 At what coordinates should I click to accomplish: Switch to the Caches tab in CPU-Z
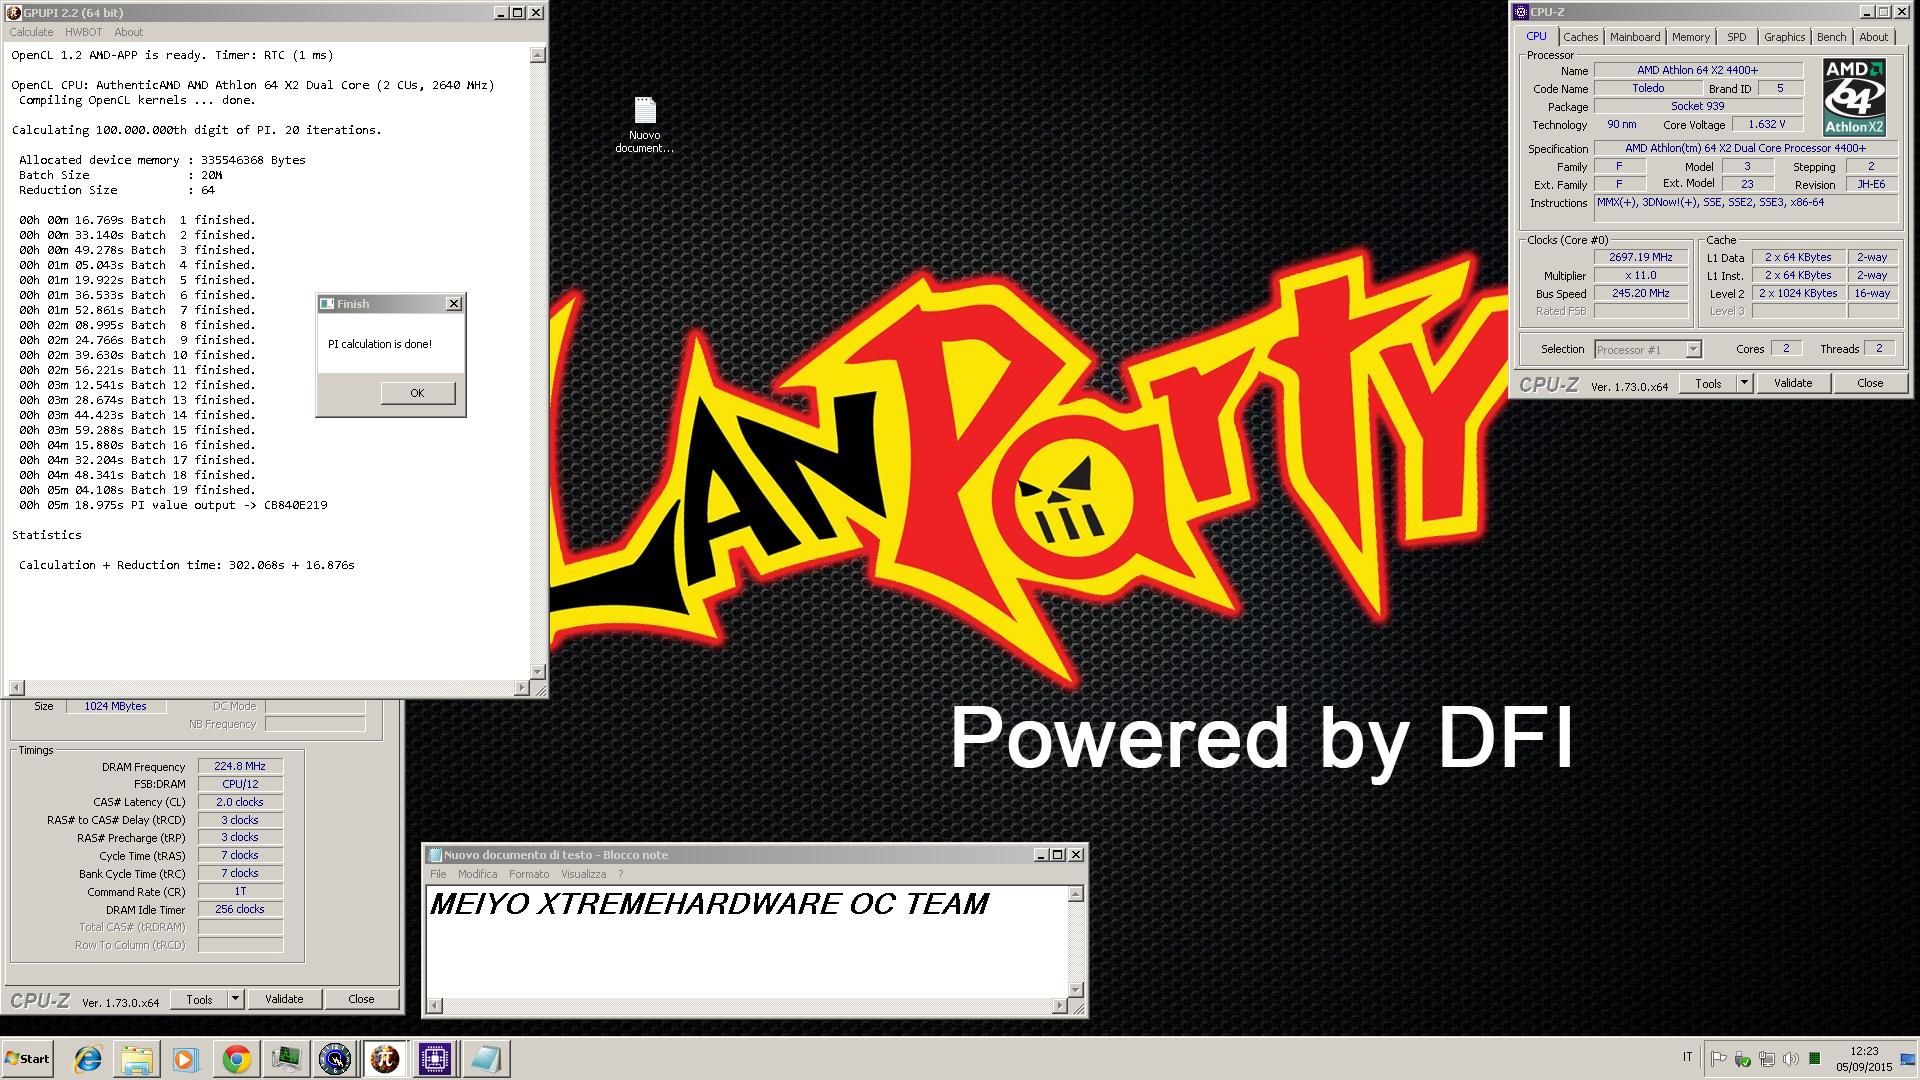tap(1581, 37)
